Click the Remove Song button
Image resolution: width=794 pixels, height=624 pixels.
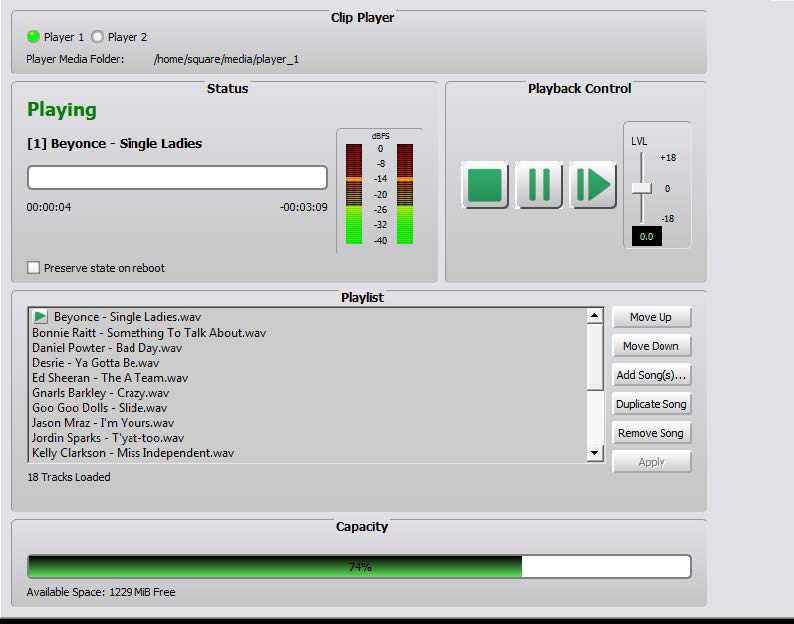[x=651, y=433]
